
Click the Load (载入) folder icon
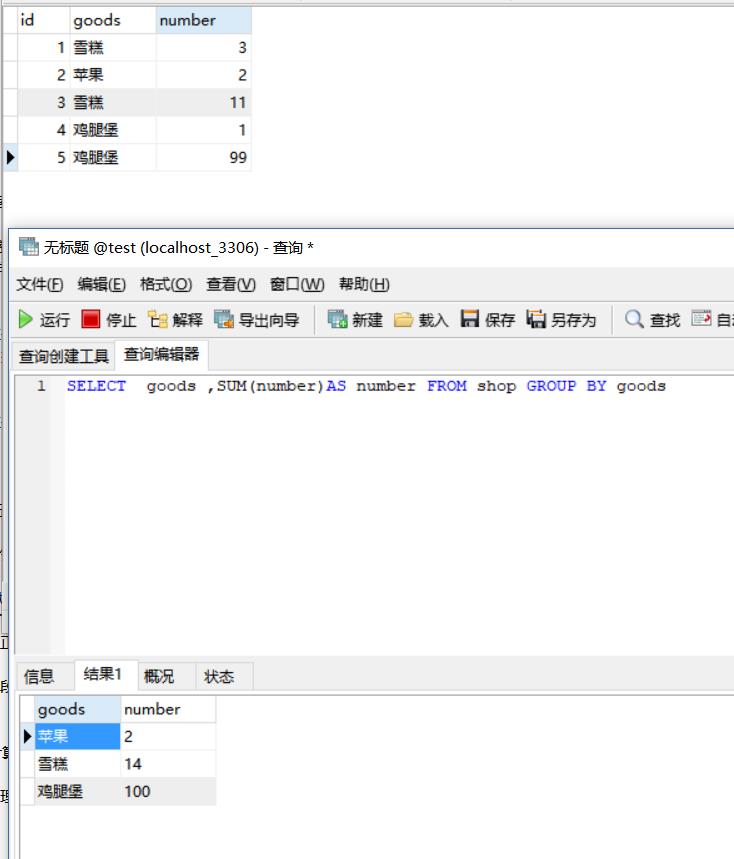[404, 319]
